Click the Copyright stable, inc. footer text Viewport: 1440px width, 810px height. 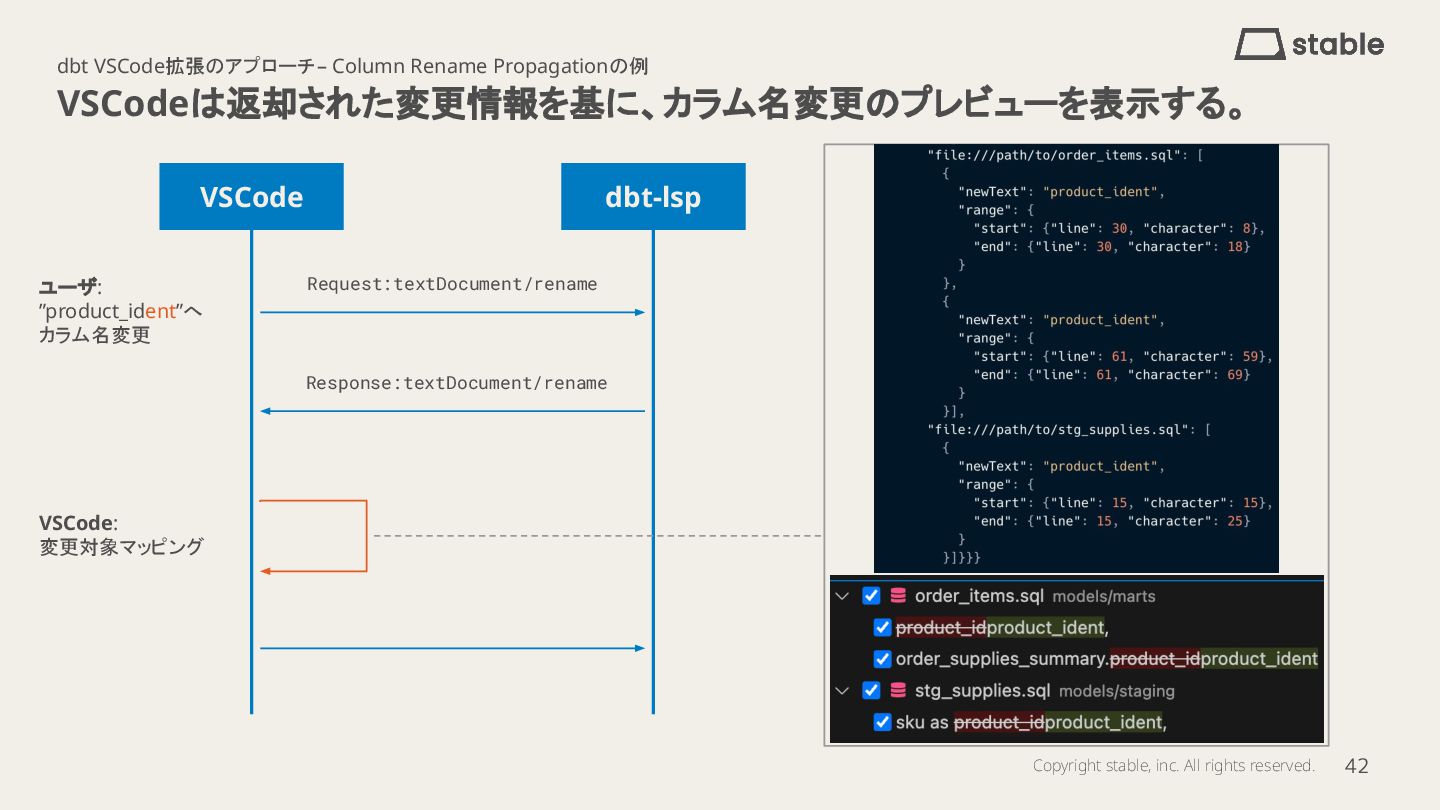click(1173, 766)
